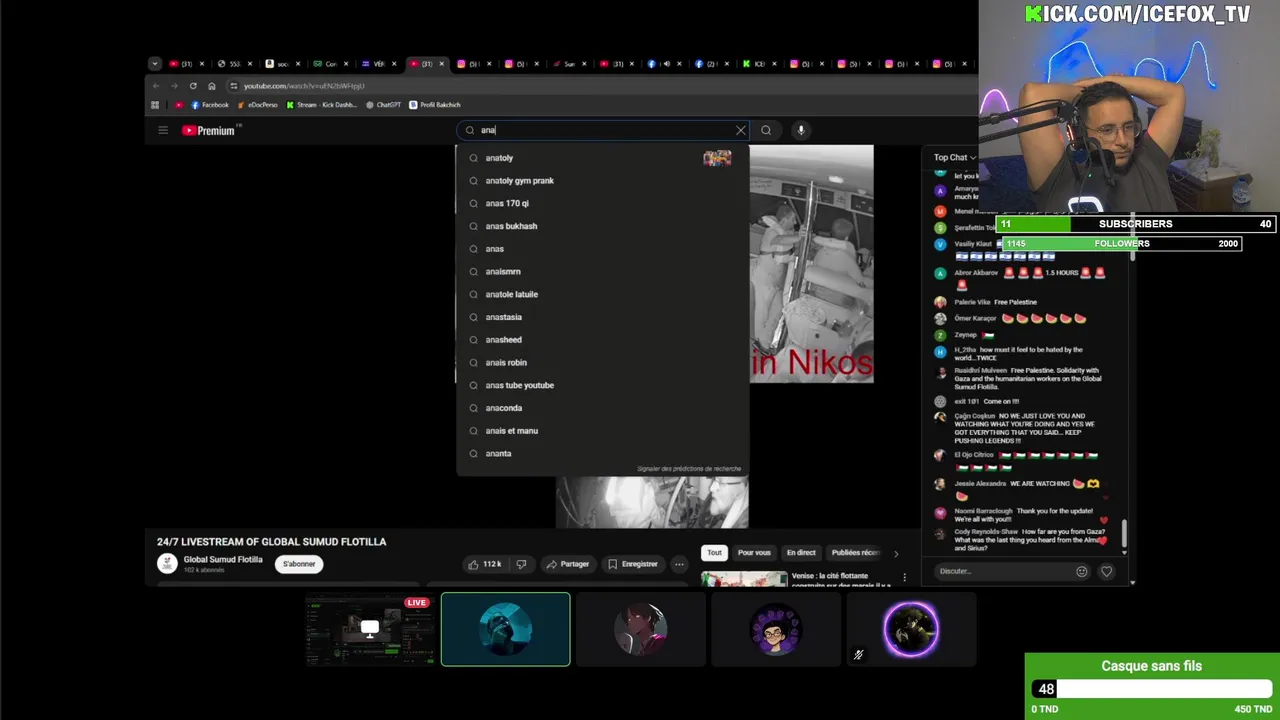The image size is (1280, 720).
Task: Choose the 'anaconda' suggestion
Action: 603,408
